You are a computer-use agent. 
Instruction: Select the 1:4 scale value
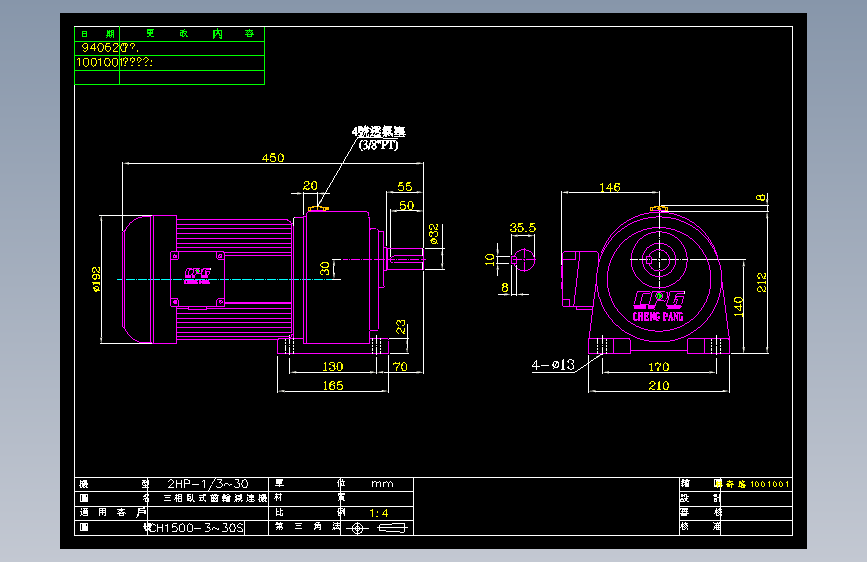coord(379,513)
